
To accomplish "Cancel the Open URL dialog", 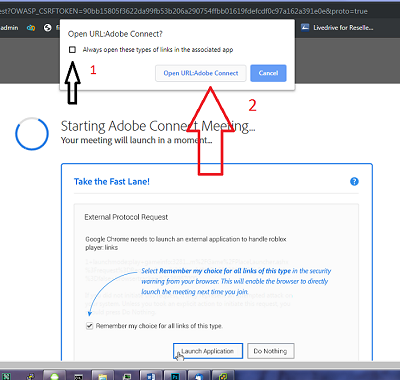I will click(x=268, y=73).
